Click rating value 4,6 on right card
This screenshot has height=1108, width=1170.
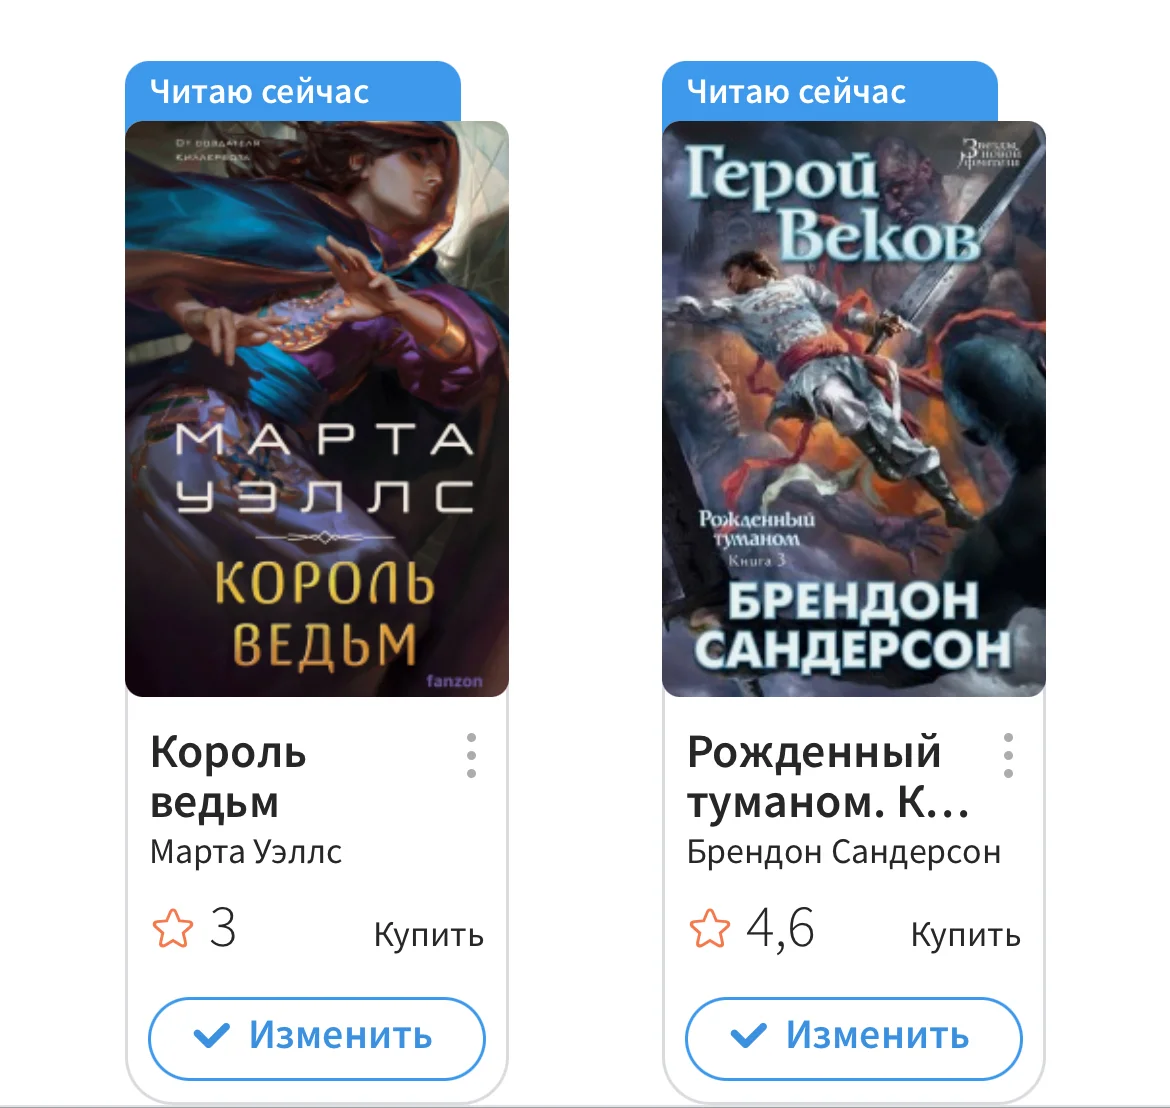click(x=780, y=930)
